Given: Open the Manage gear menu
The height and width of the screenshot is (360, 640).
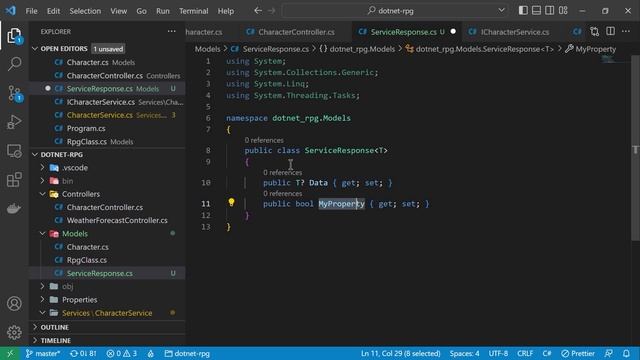Looking at the screenshot, I should click(14, 332).
